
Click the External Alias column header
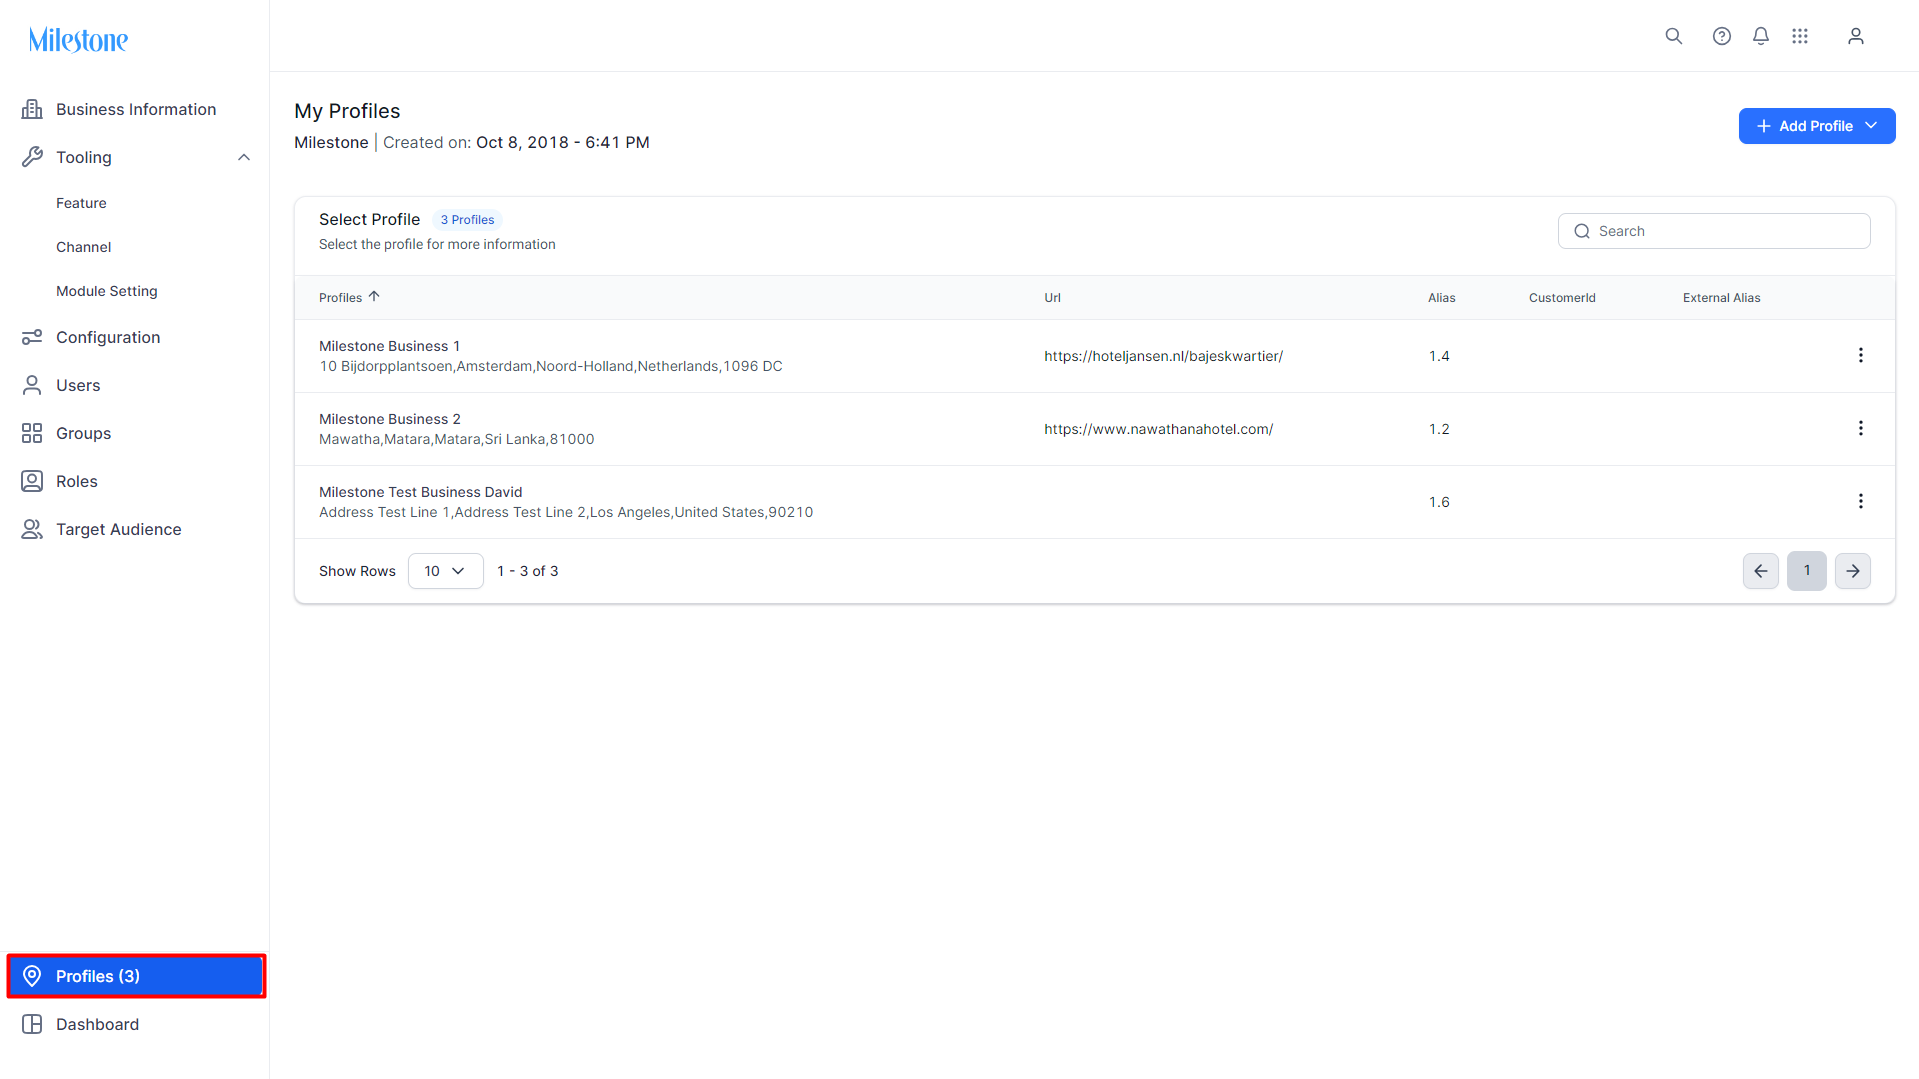(1721, 298)
